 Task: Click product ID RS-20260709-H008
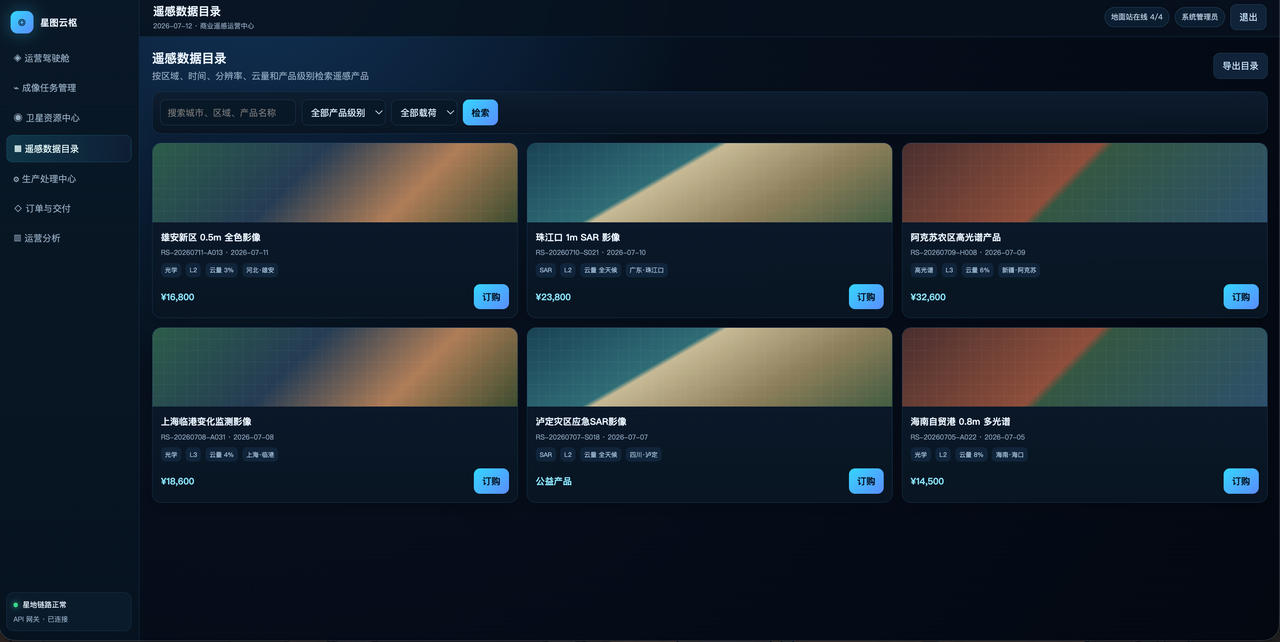942,253
